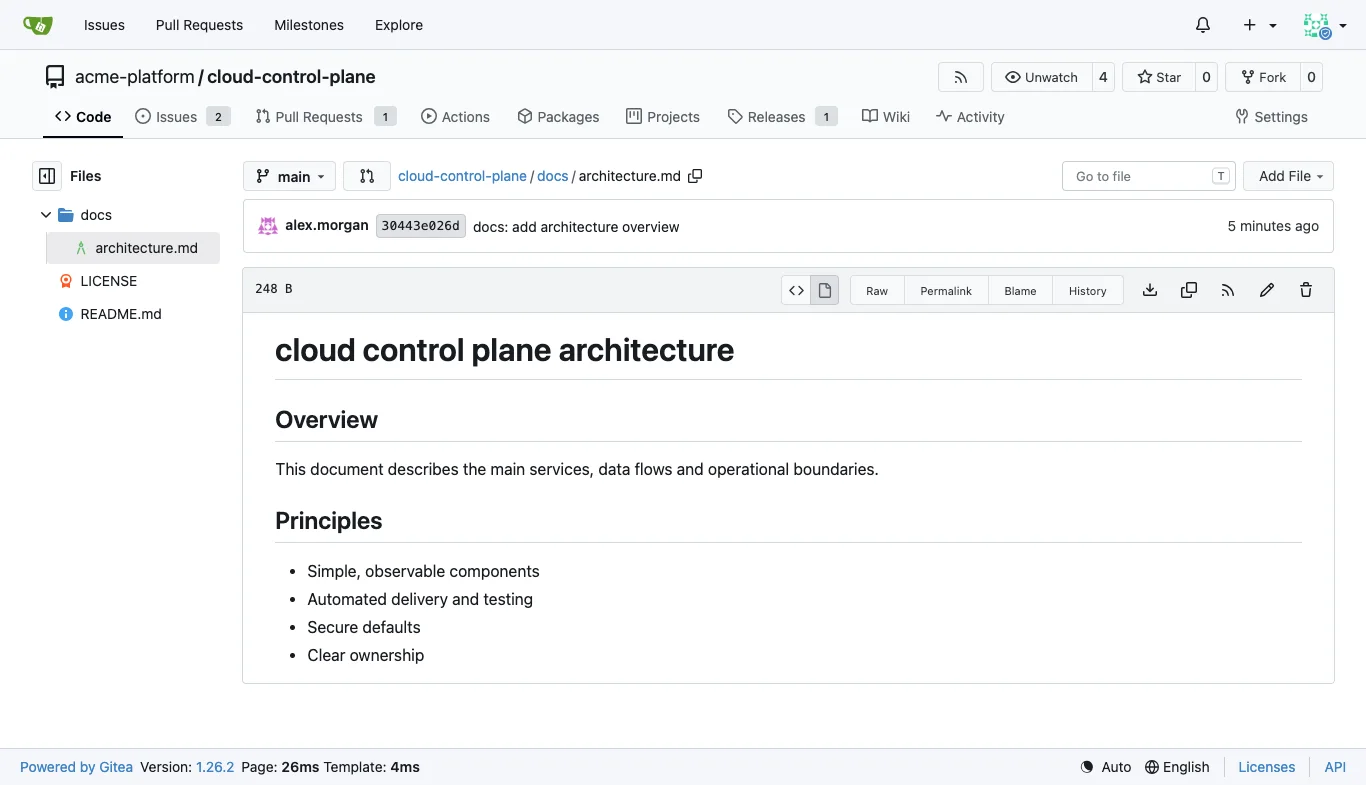Viewport: 1366px width, 785px height.
Task: Open repository Settings
Action: coord(1272,117)
